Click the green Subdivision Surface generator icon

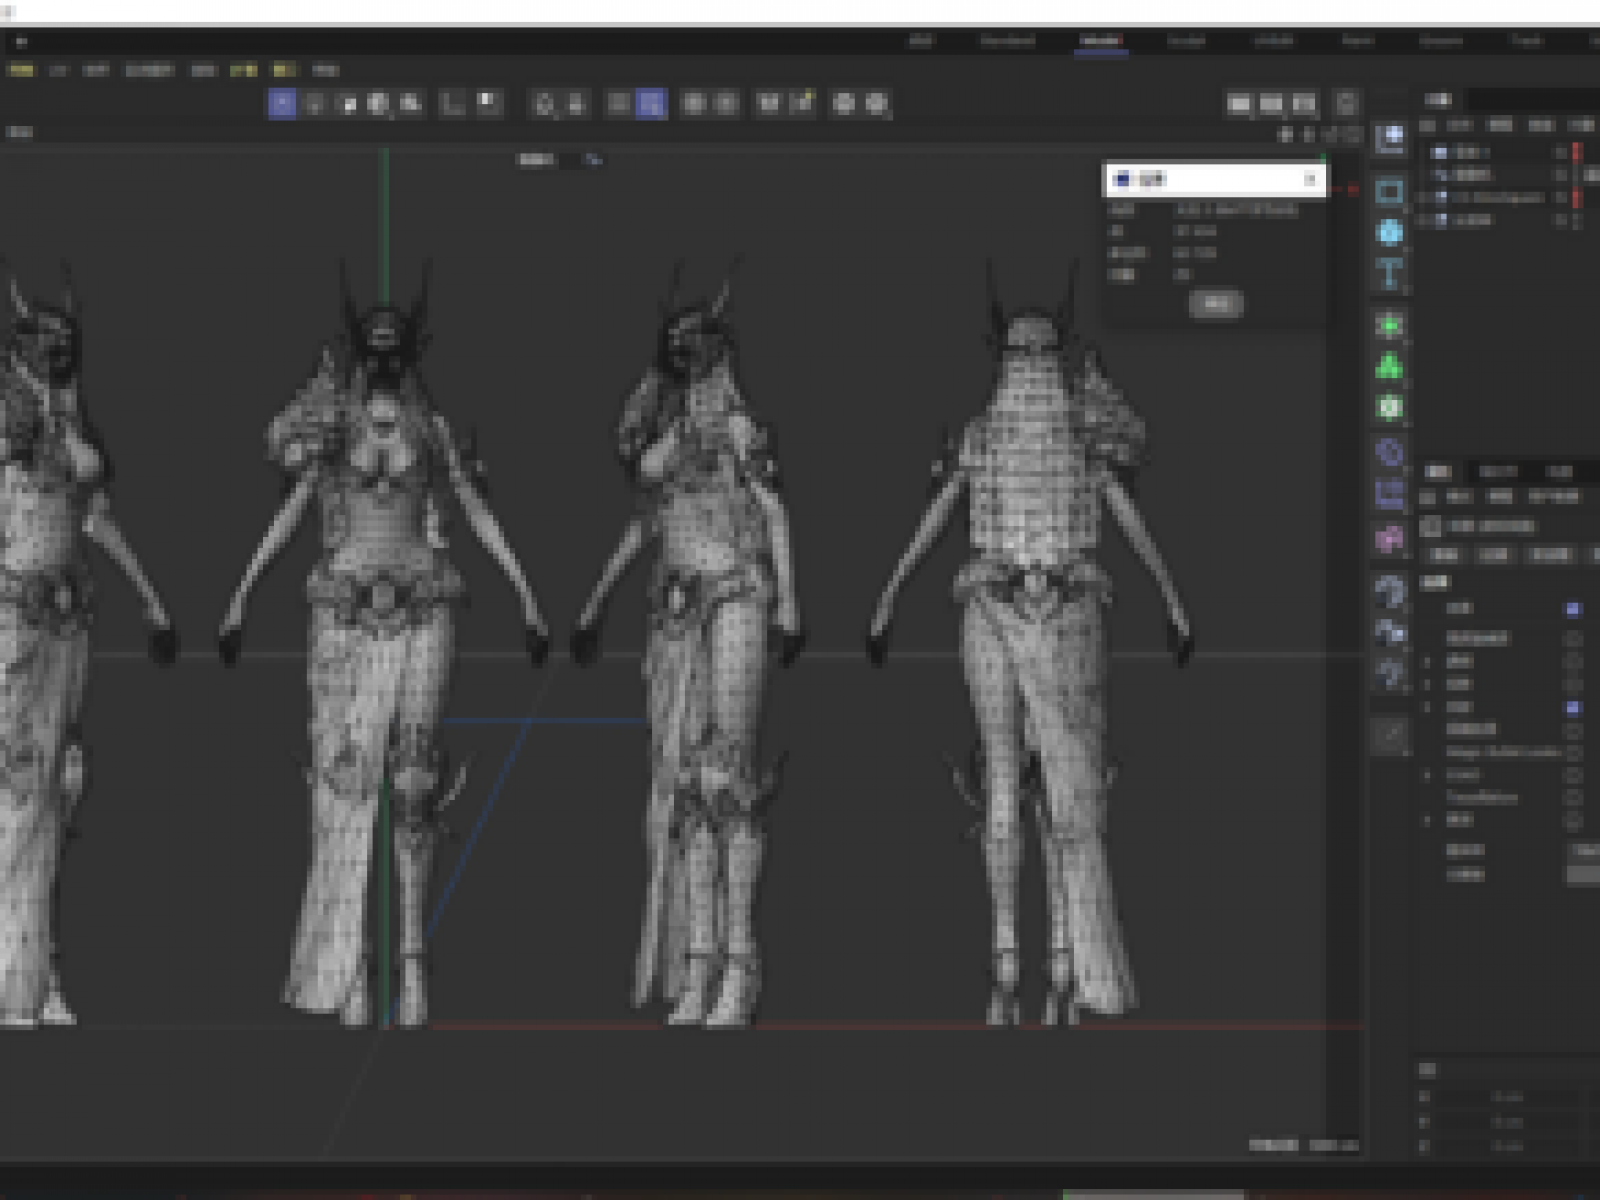click(x=1389, y=325)
